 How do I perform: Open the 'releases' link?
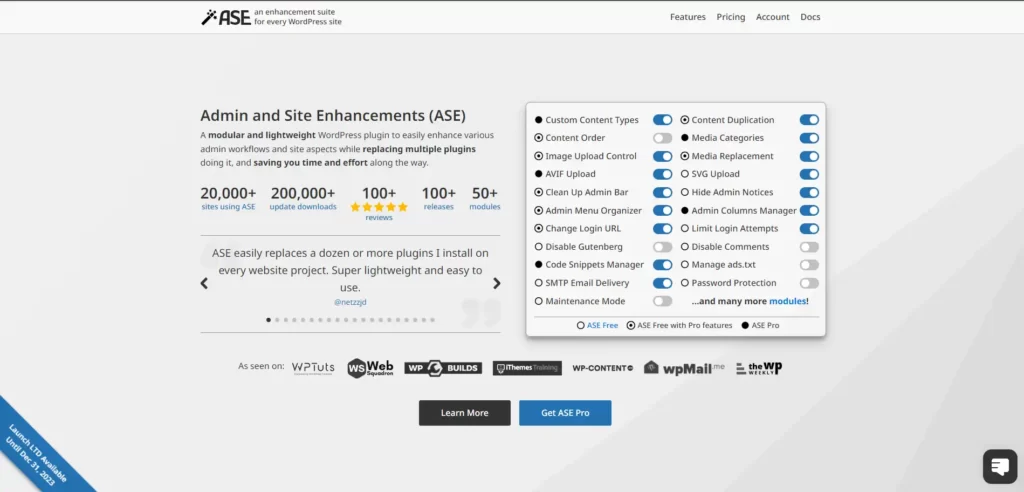(438, 206)
